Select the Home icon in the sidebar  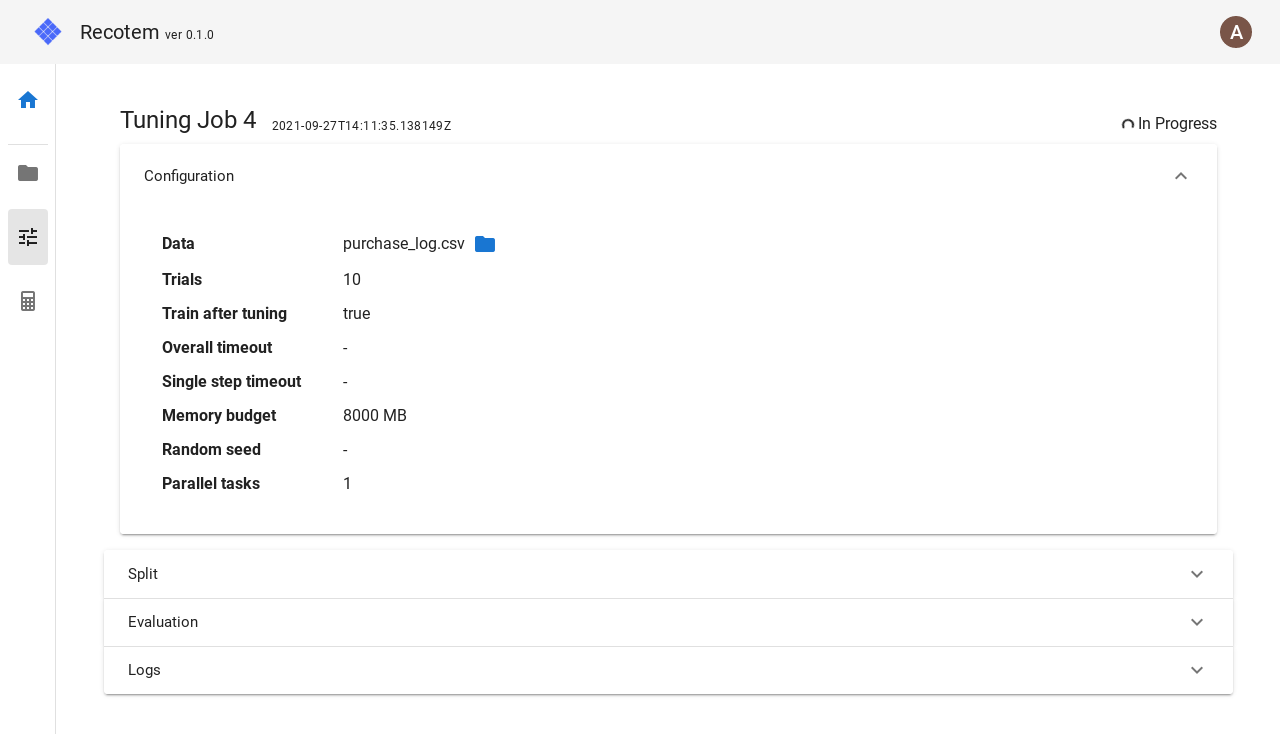point(28,100)
